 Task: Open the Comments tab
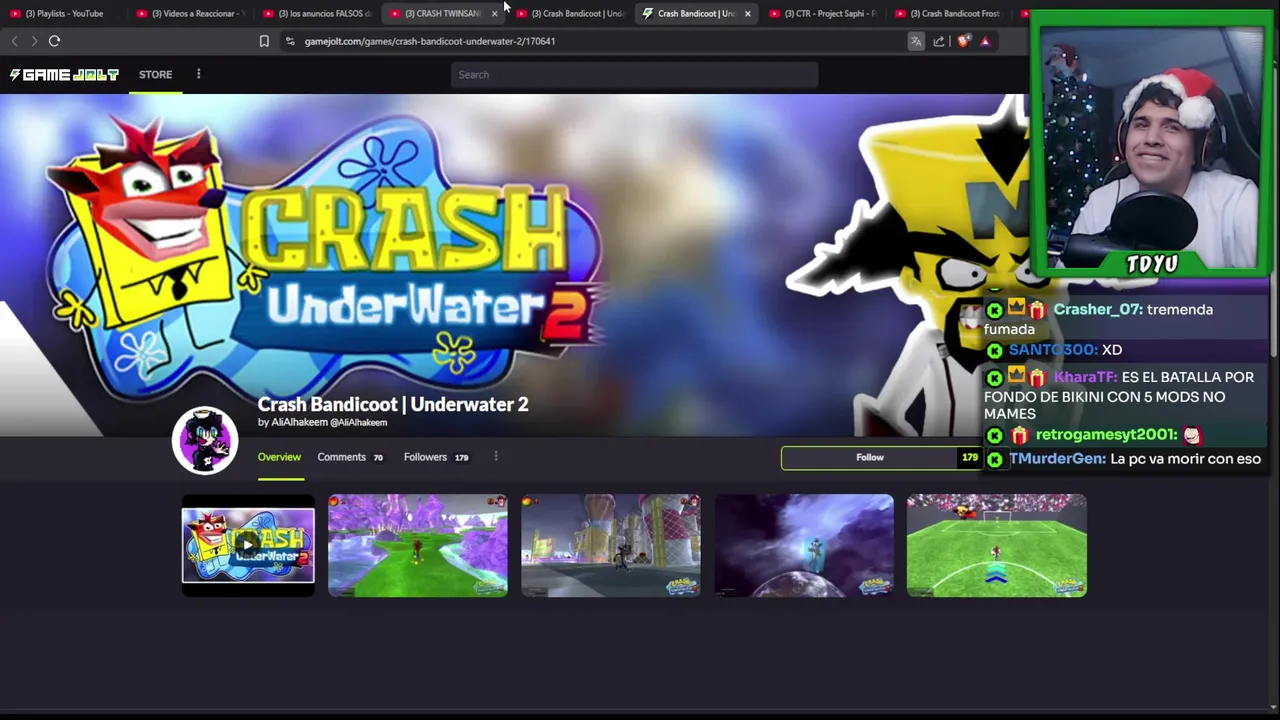pyautogui.click(x=350, y=457)
